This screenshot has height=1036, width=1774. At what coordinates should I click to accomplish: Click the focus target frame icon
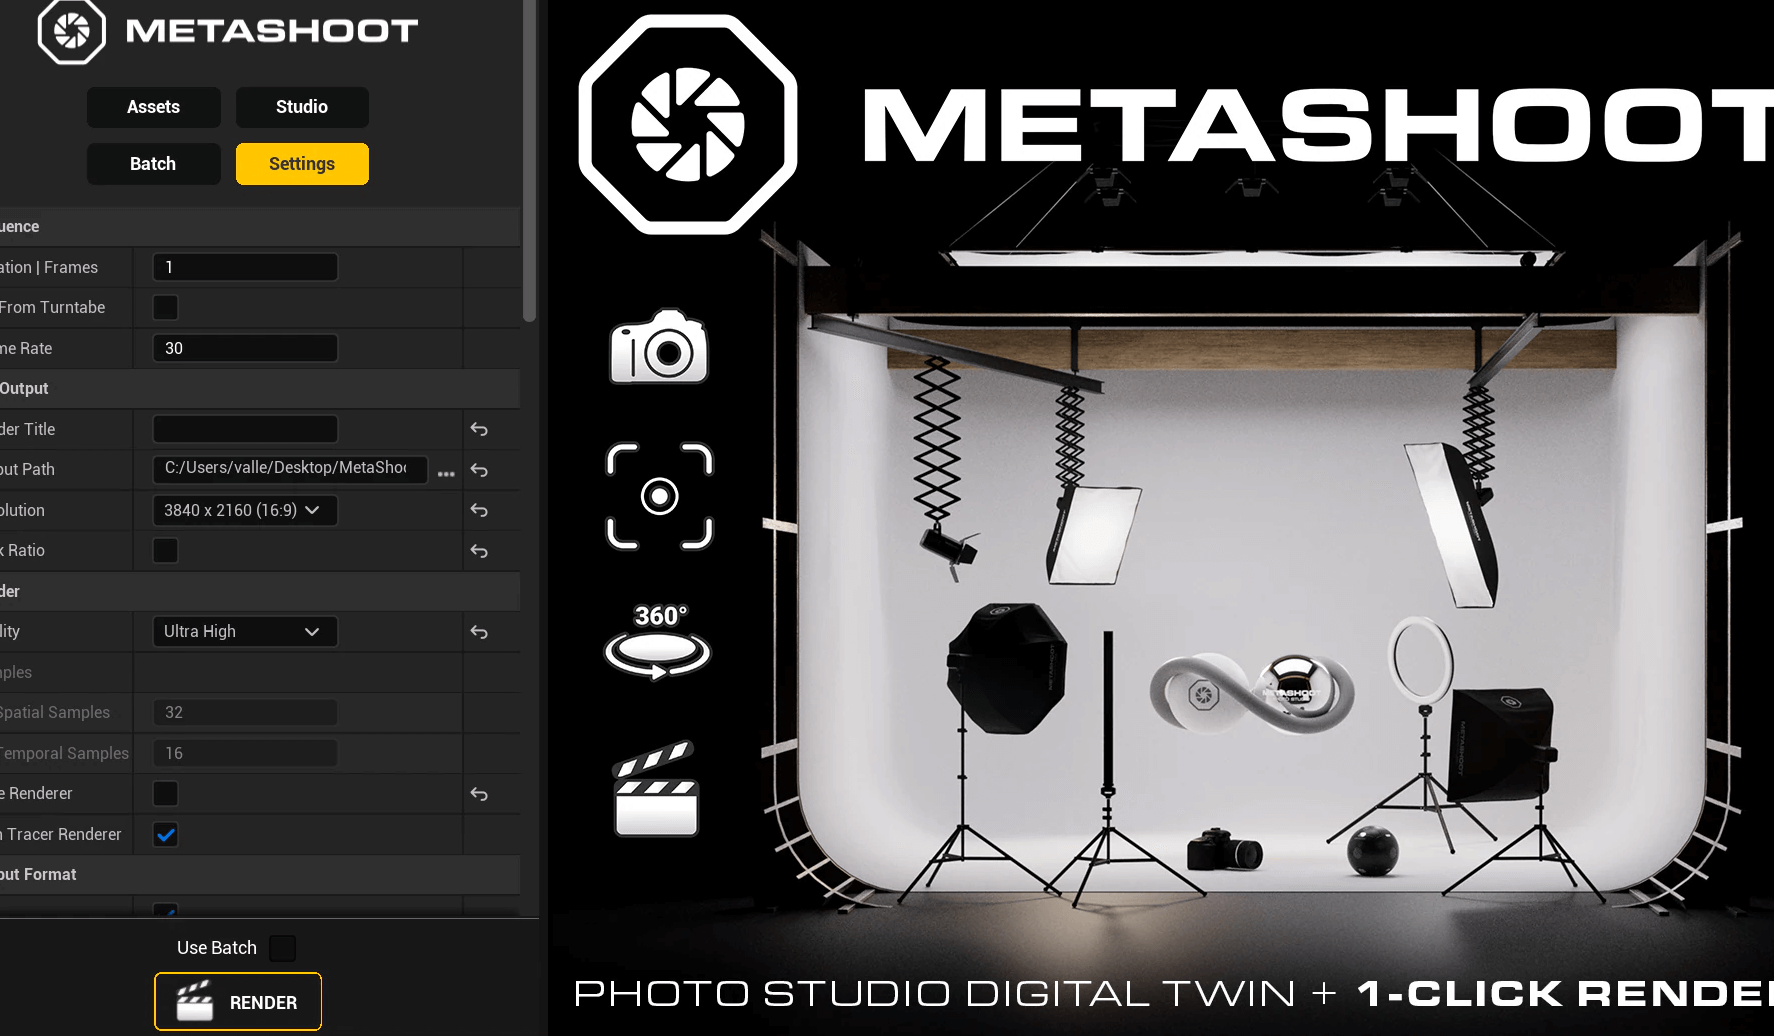click(x=660, y=496)
